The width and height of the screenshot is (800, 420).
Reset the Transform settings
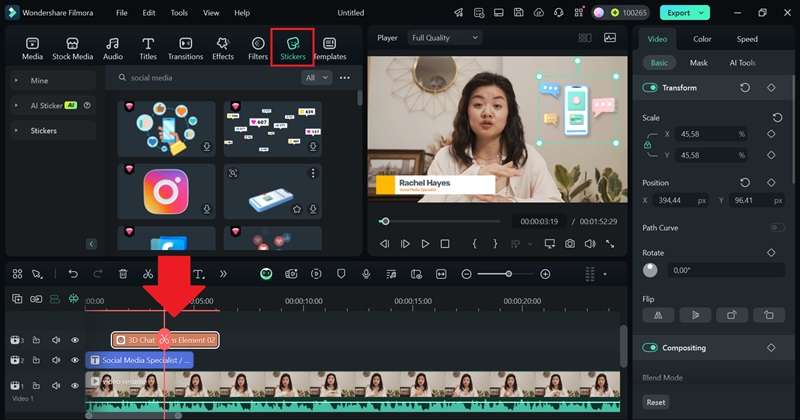coord(745,88)
